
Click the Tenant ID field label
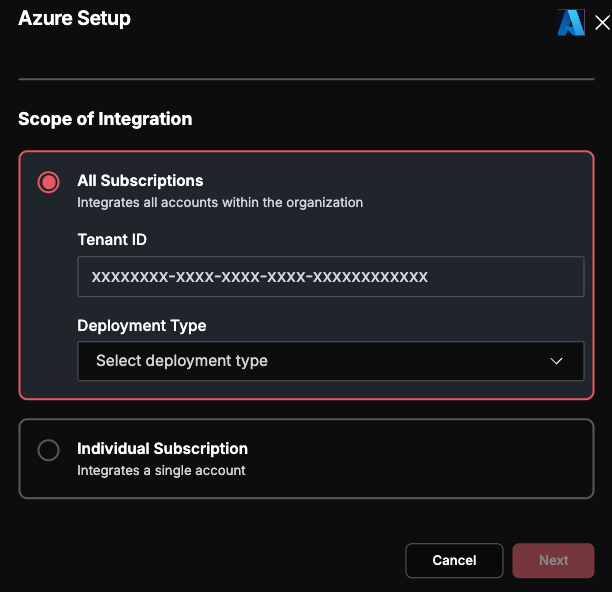point(112,240)
